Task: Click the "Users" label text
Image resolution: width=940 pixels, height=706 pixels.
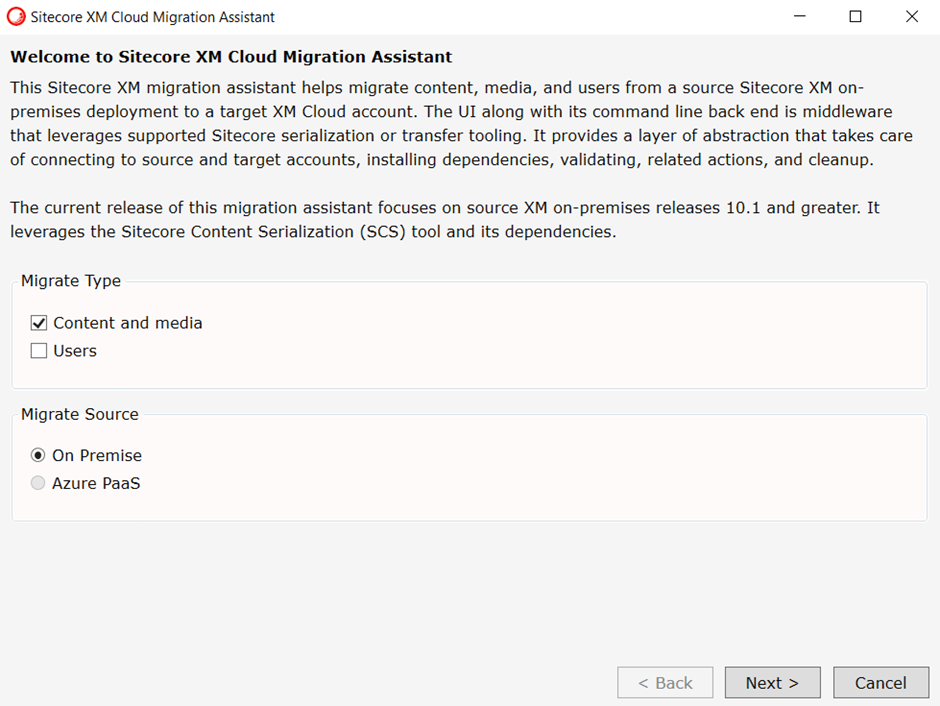Action: tap(75, 351)
